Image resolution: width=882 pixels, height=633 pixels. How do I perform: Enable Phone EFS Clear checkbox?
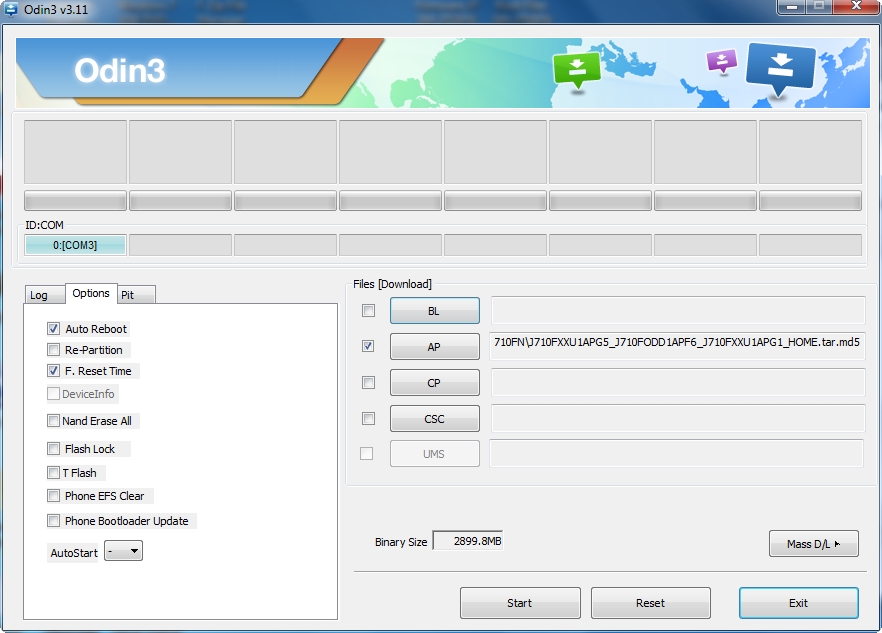click(x=53, y=496)
